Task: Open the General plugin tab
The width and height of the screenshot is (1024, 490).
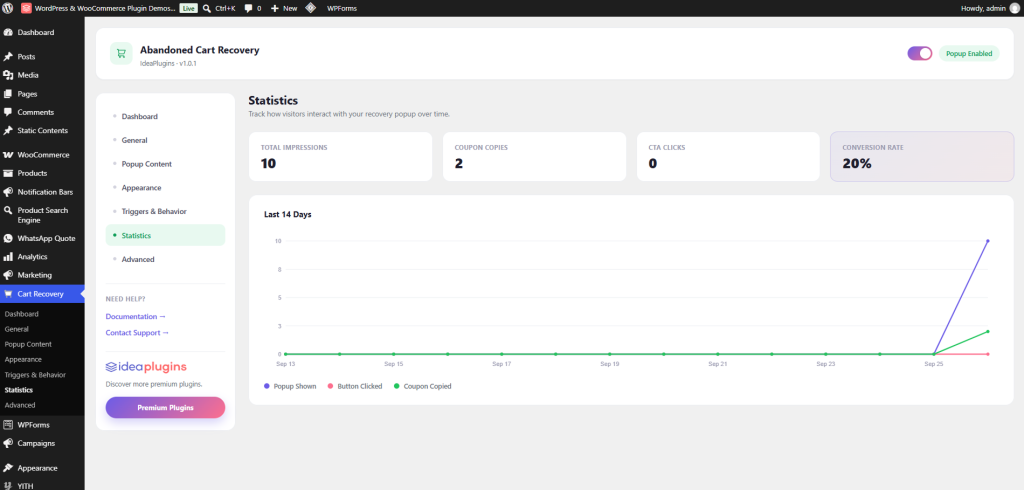Action: pyautogui.click(x=165, y=140)
